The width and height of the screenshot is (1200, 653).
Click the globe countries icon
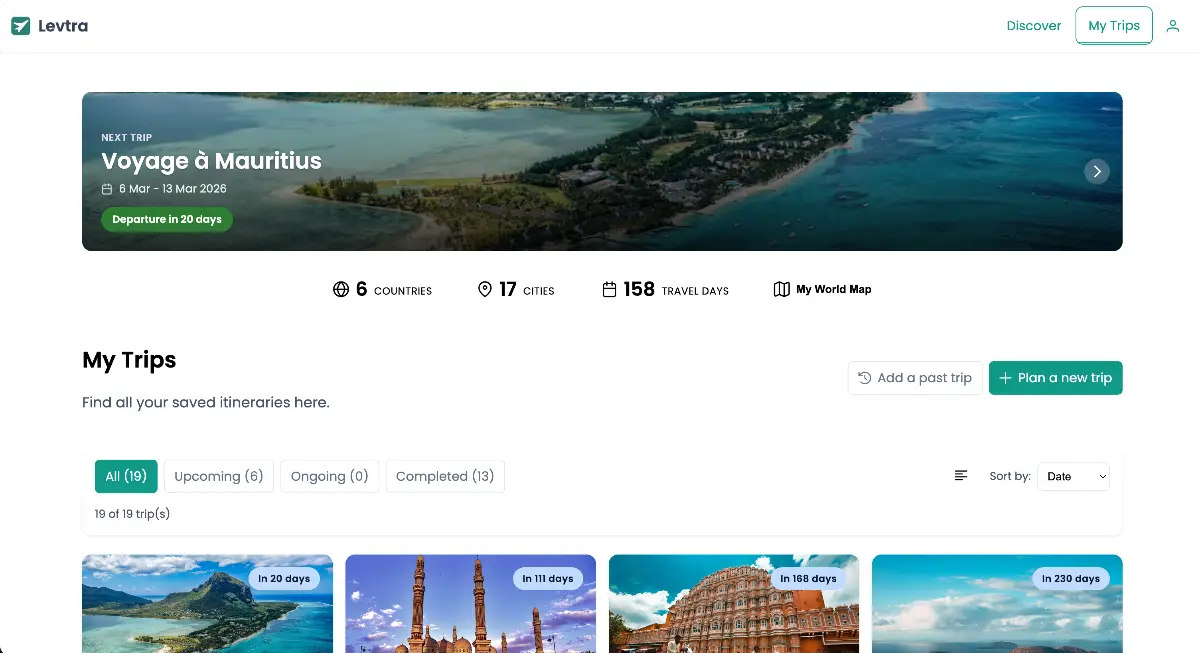(x=341, y=290)
